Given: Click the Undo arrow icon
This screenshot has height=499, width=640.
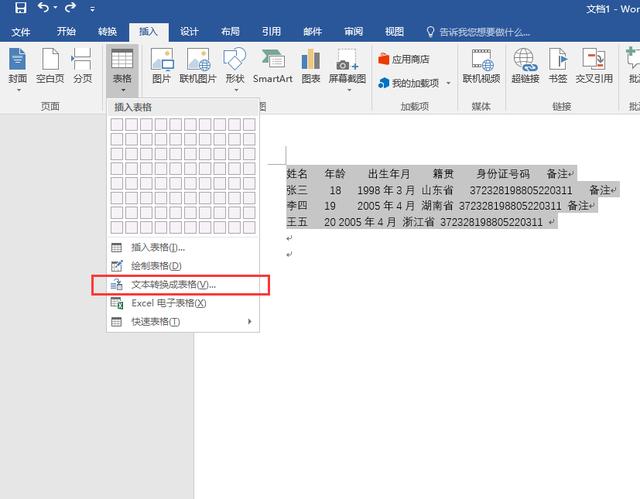Looking at the screenshot, I should (43, 7).
